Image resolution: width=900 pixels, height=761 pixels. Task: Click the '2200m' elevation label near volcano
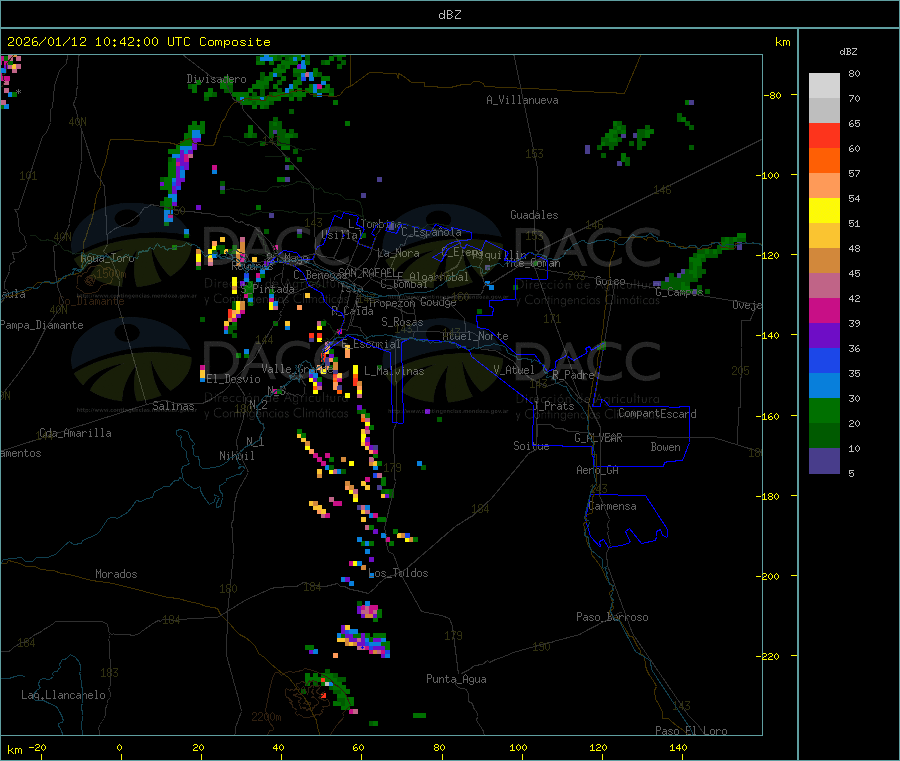tap(266, 717)
